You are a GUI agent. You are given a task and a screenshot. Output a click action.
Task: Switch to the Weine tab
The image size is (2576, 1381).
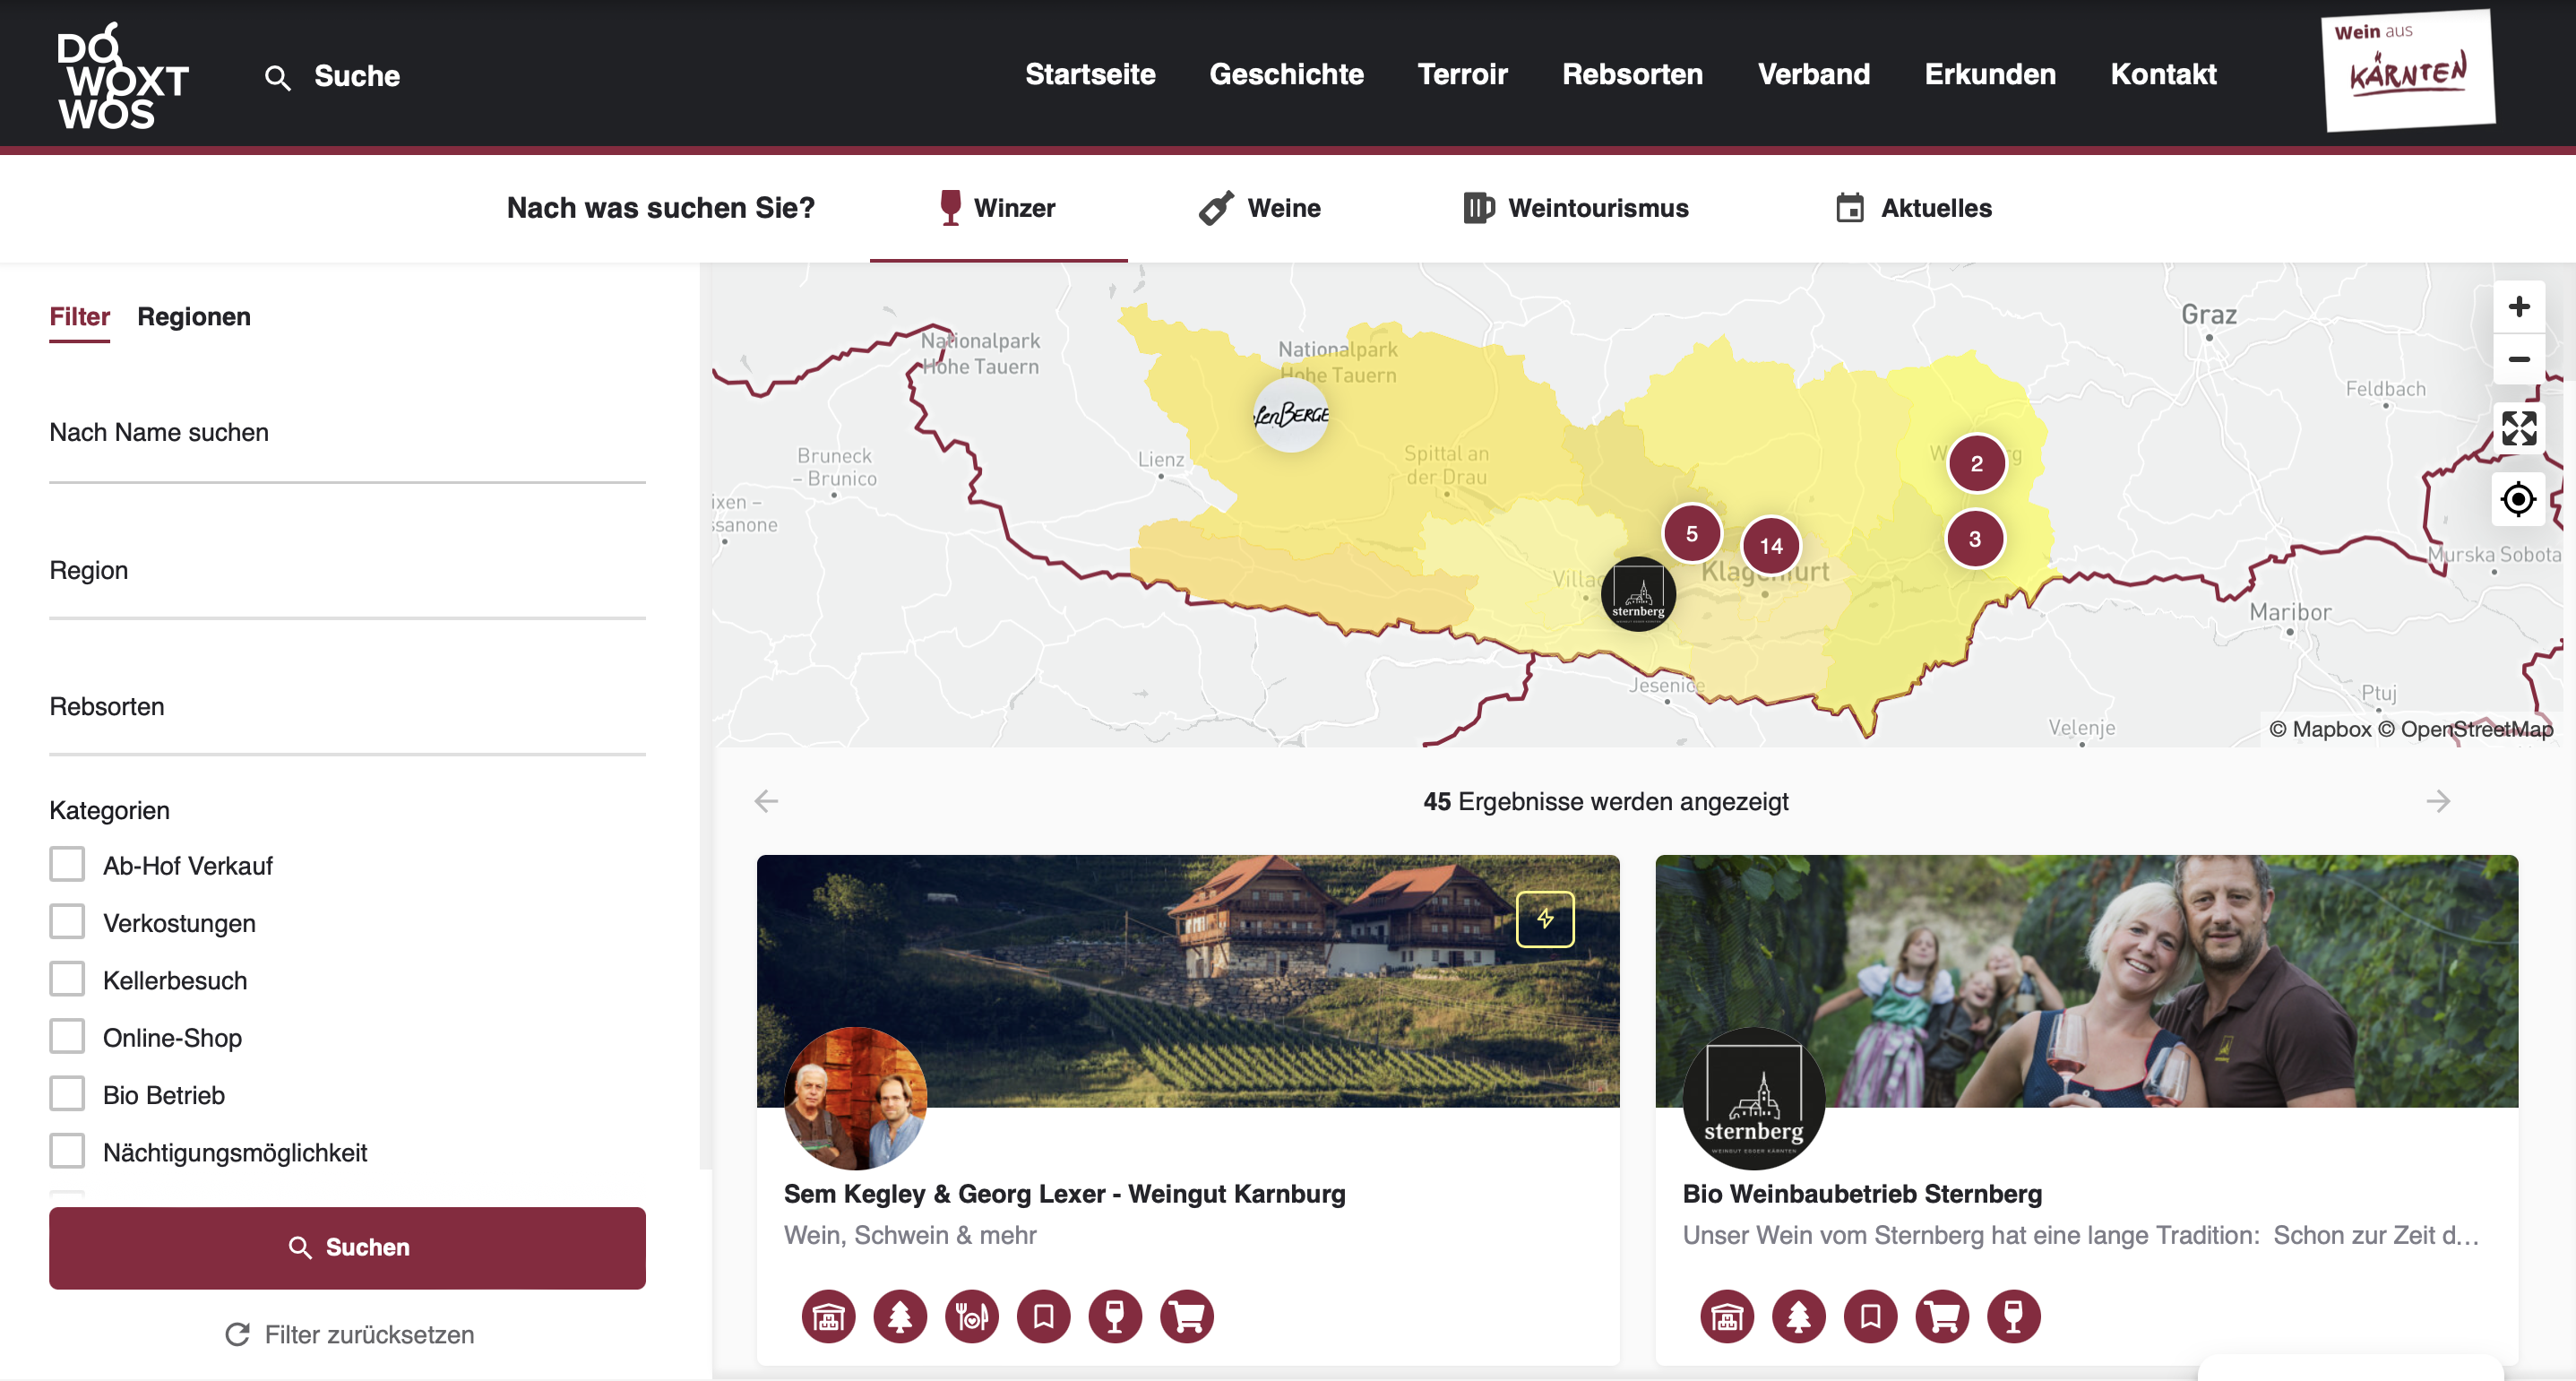(1259, 208)
